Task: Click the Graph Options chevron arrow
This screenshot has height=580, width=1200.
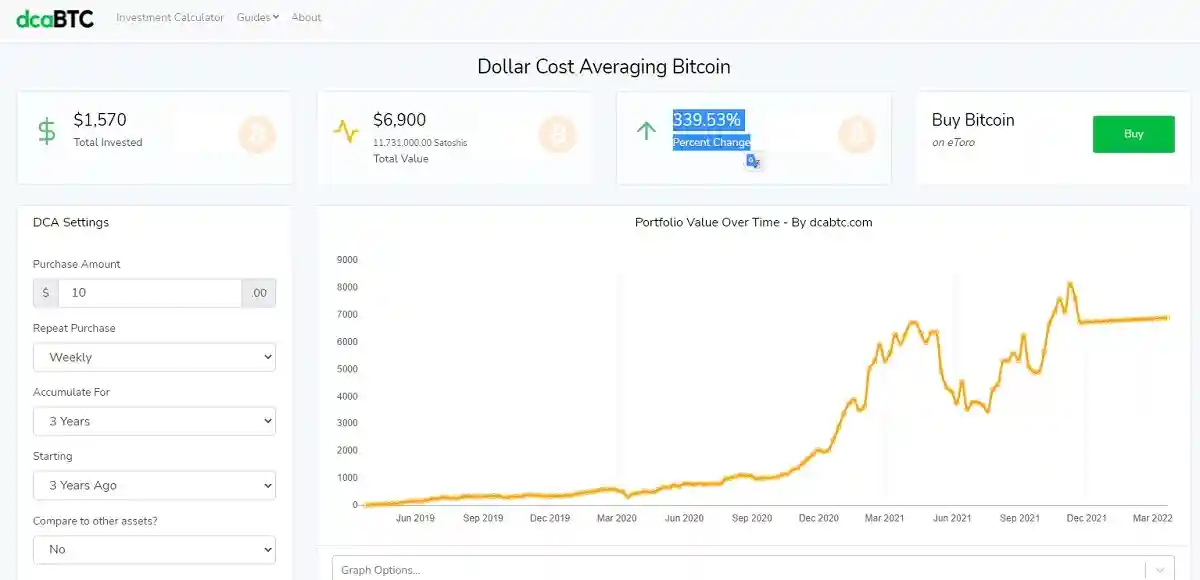Action: (x=1160, y=570)
